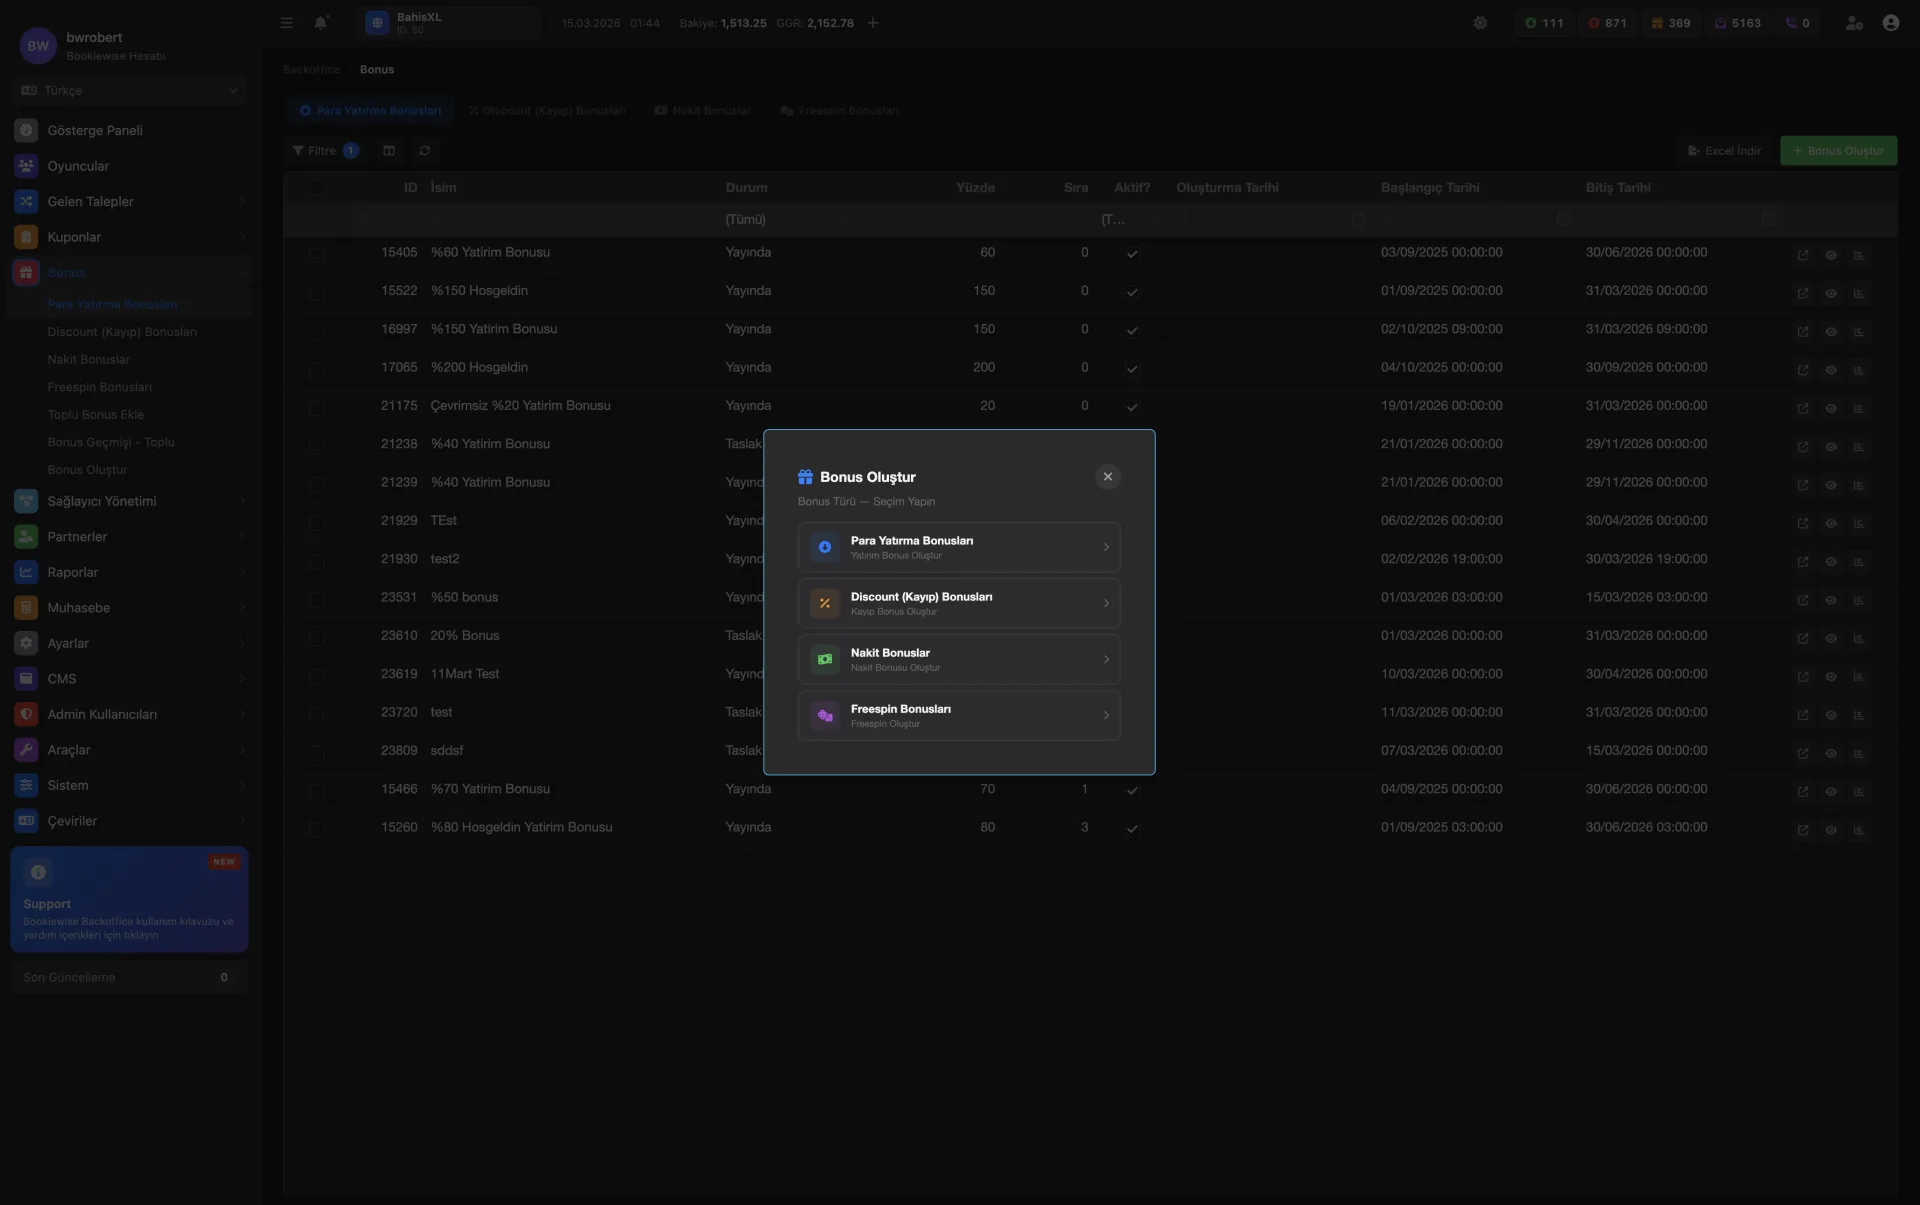The width and height of the screenshot is (1920, 1205).
Task: Check the row checkbox for ID 15522
Action: tap(317, 292)
